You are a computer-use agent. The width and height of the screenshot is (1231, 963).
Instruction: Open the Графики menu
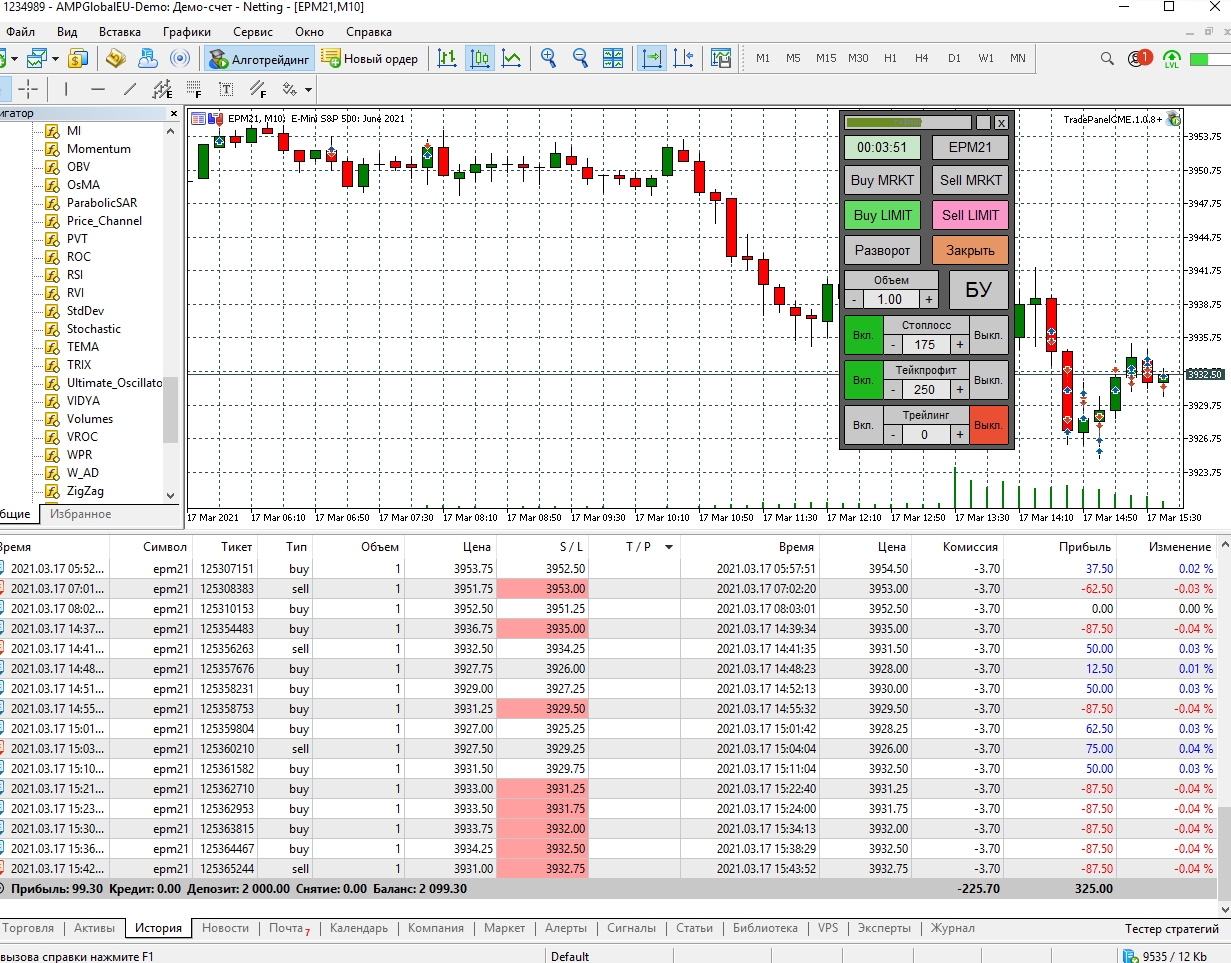point(186,31)
